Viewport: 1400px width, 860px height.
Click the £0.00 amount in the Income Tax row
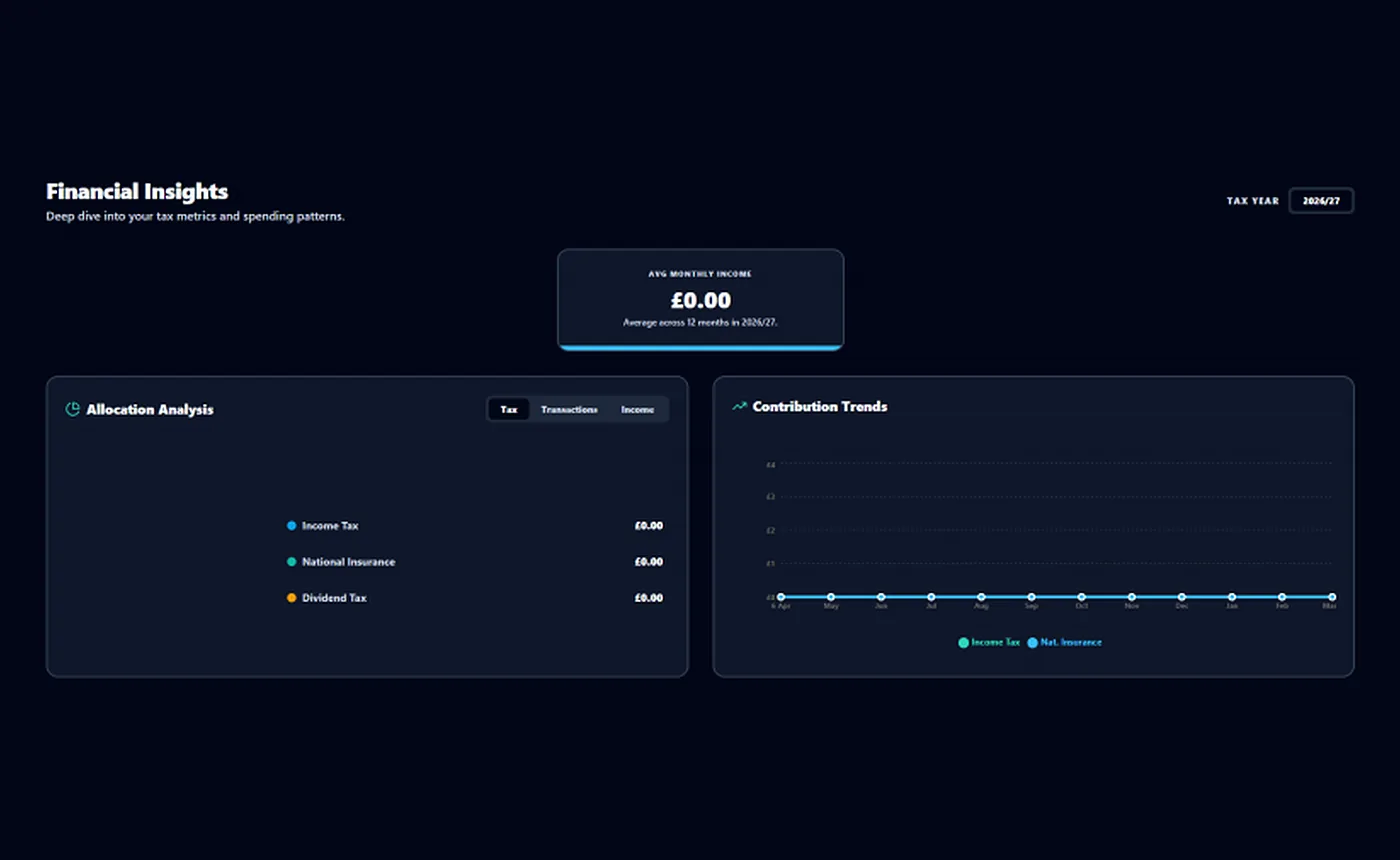[649, 525]
